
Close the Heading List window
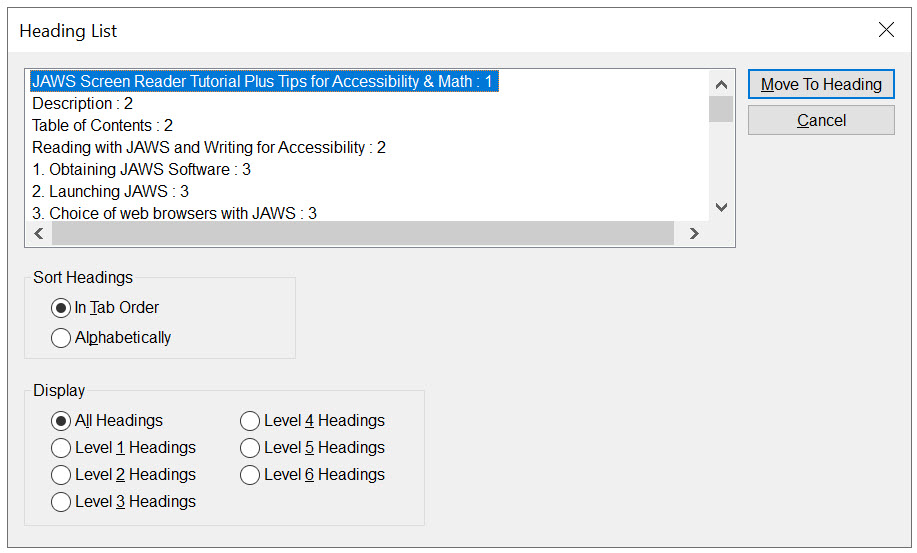886,30
